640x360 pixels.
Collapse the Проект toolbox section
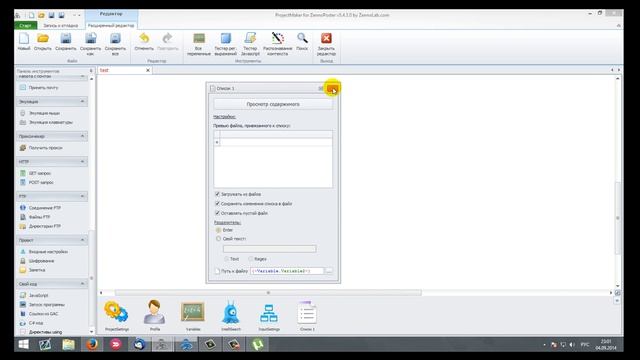tap(82, 240)
